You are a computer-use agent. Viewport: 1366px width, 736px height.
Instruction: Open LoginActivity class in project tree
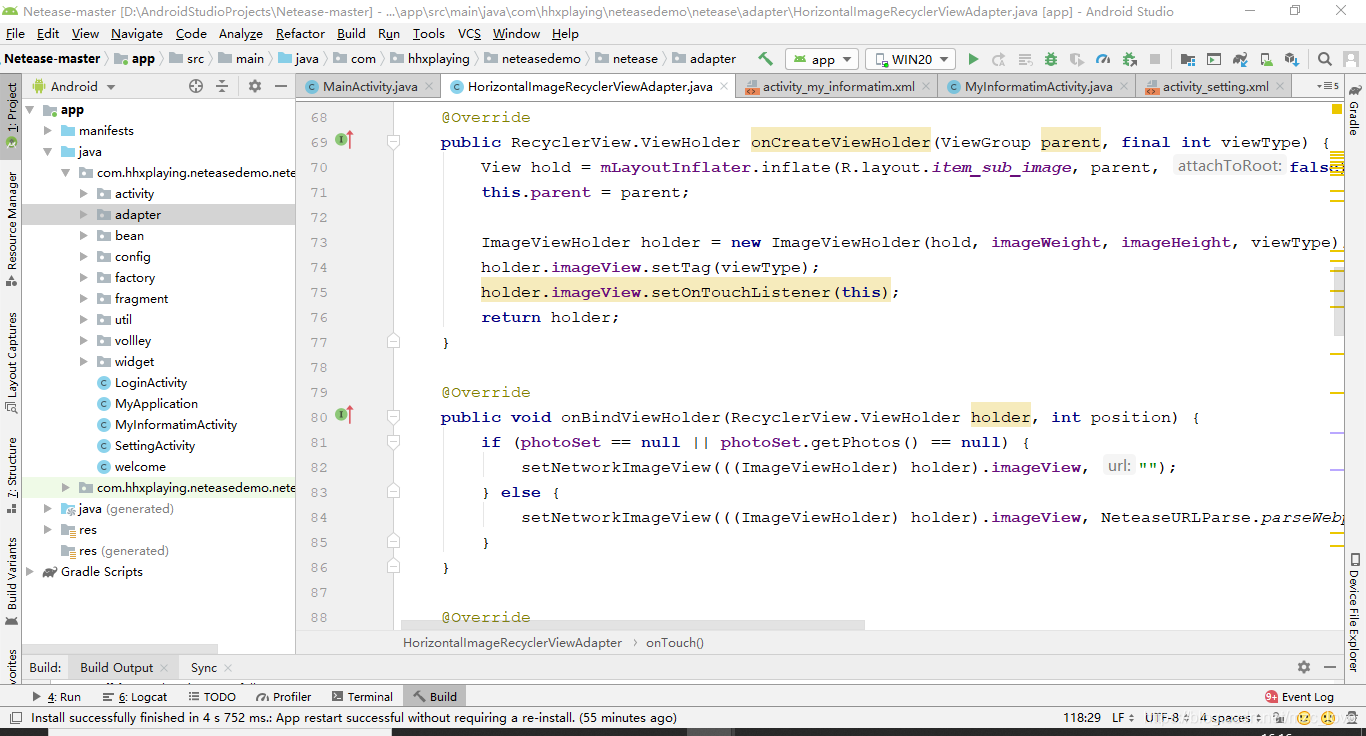(151, 382)
